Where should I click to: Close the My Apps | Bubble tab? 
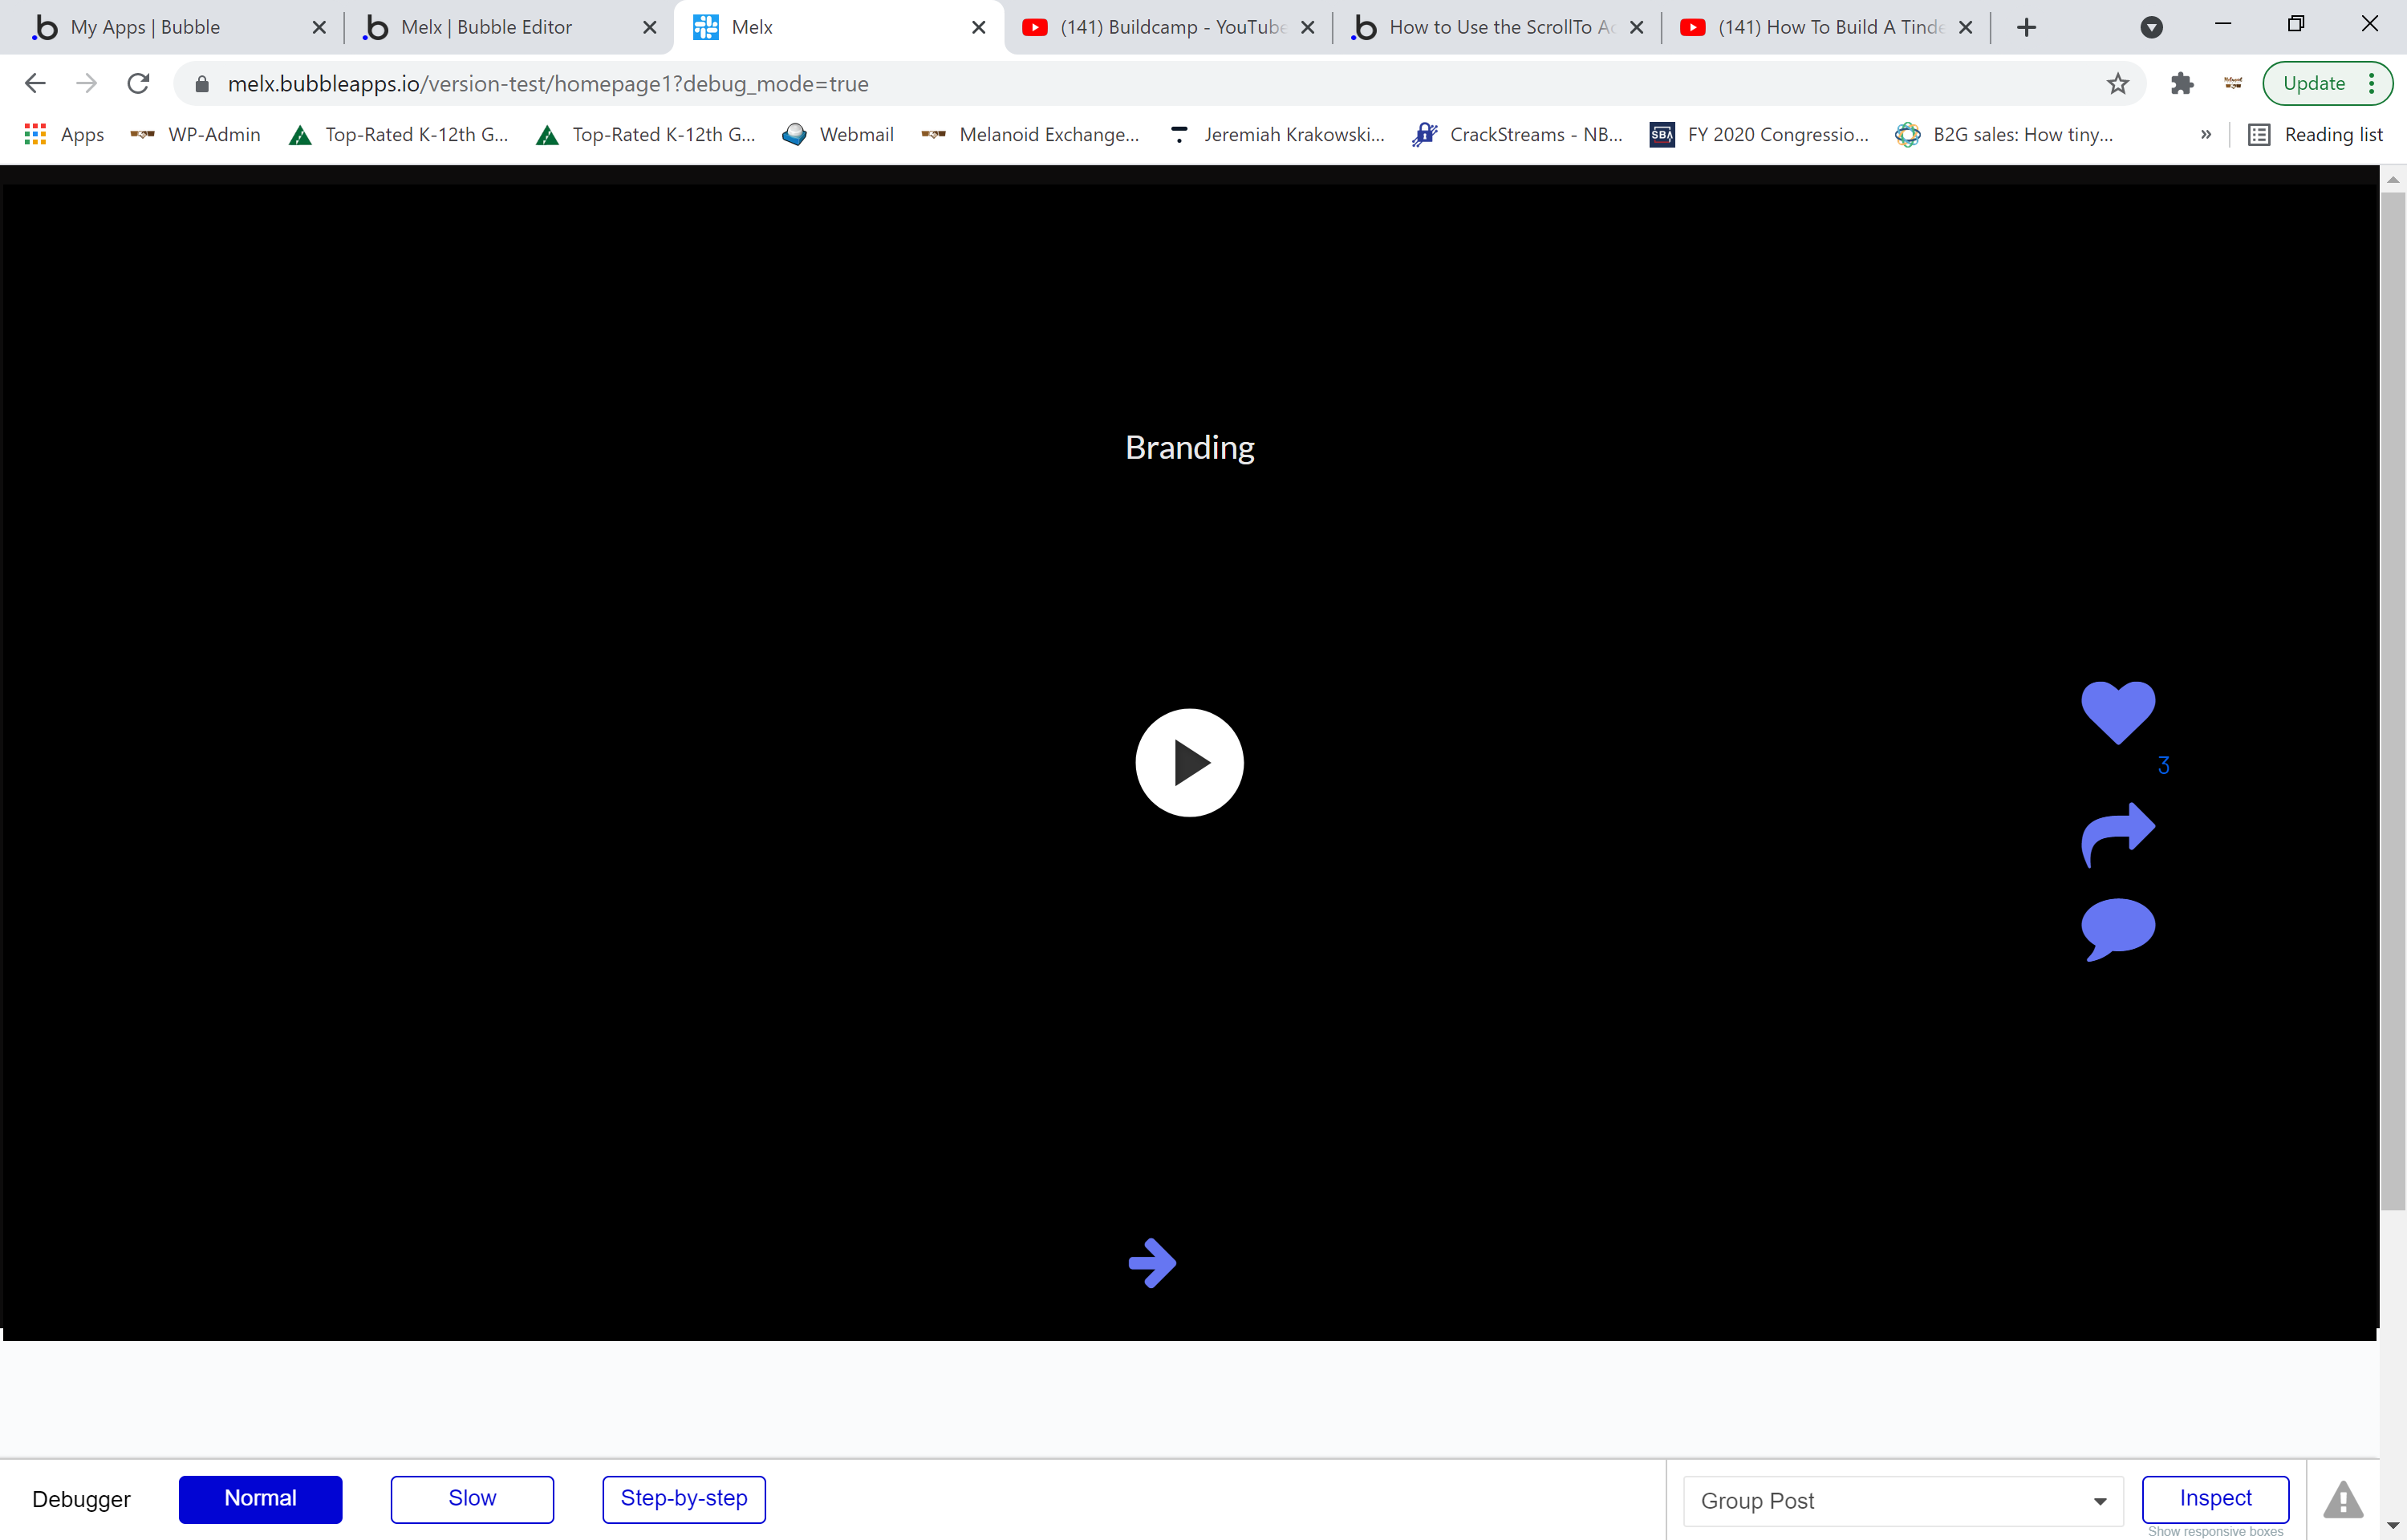tap(319, 28)
